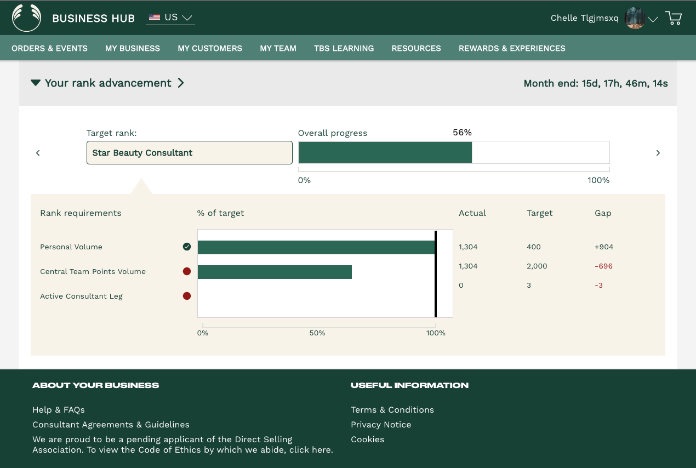Open My Customers menu
The height and width of the screenshot is (468, 696).
pos(210,48)
